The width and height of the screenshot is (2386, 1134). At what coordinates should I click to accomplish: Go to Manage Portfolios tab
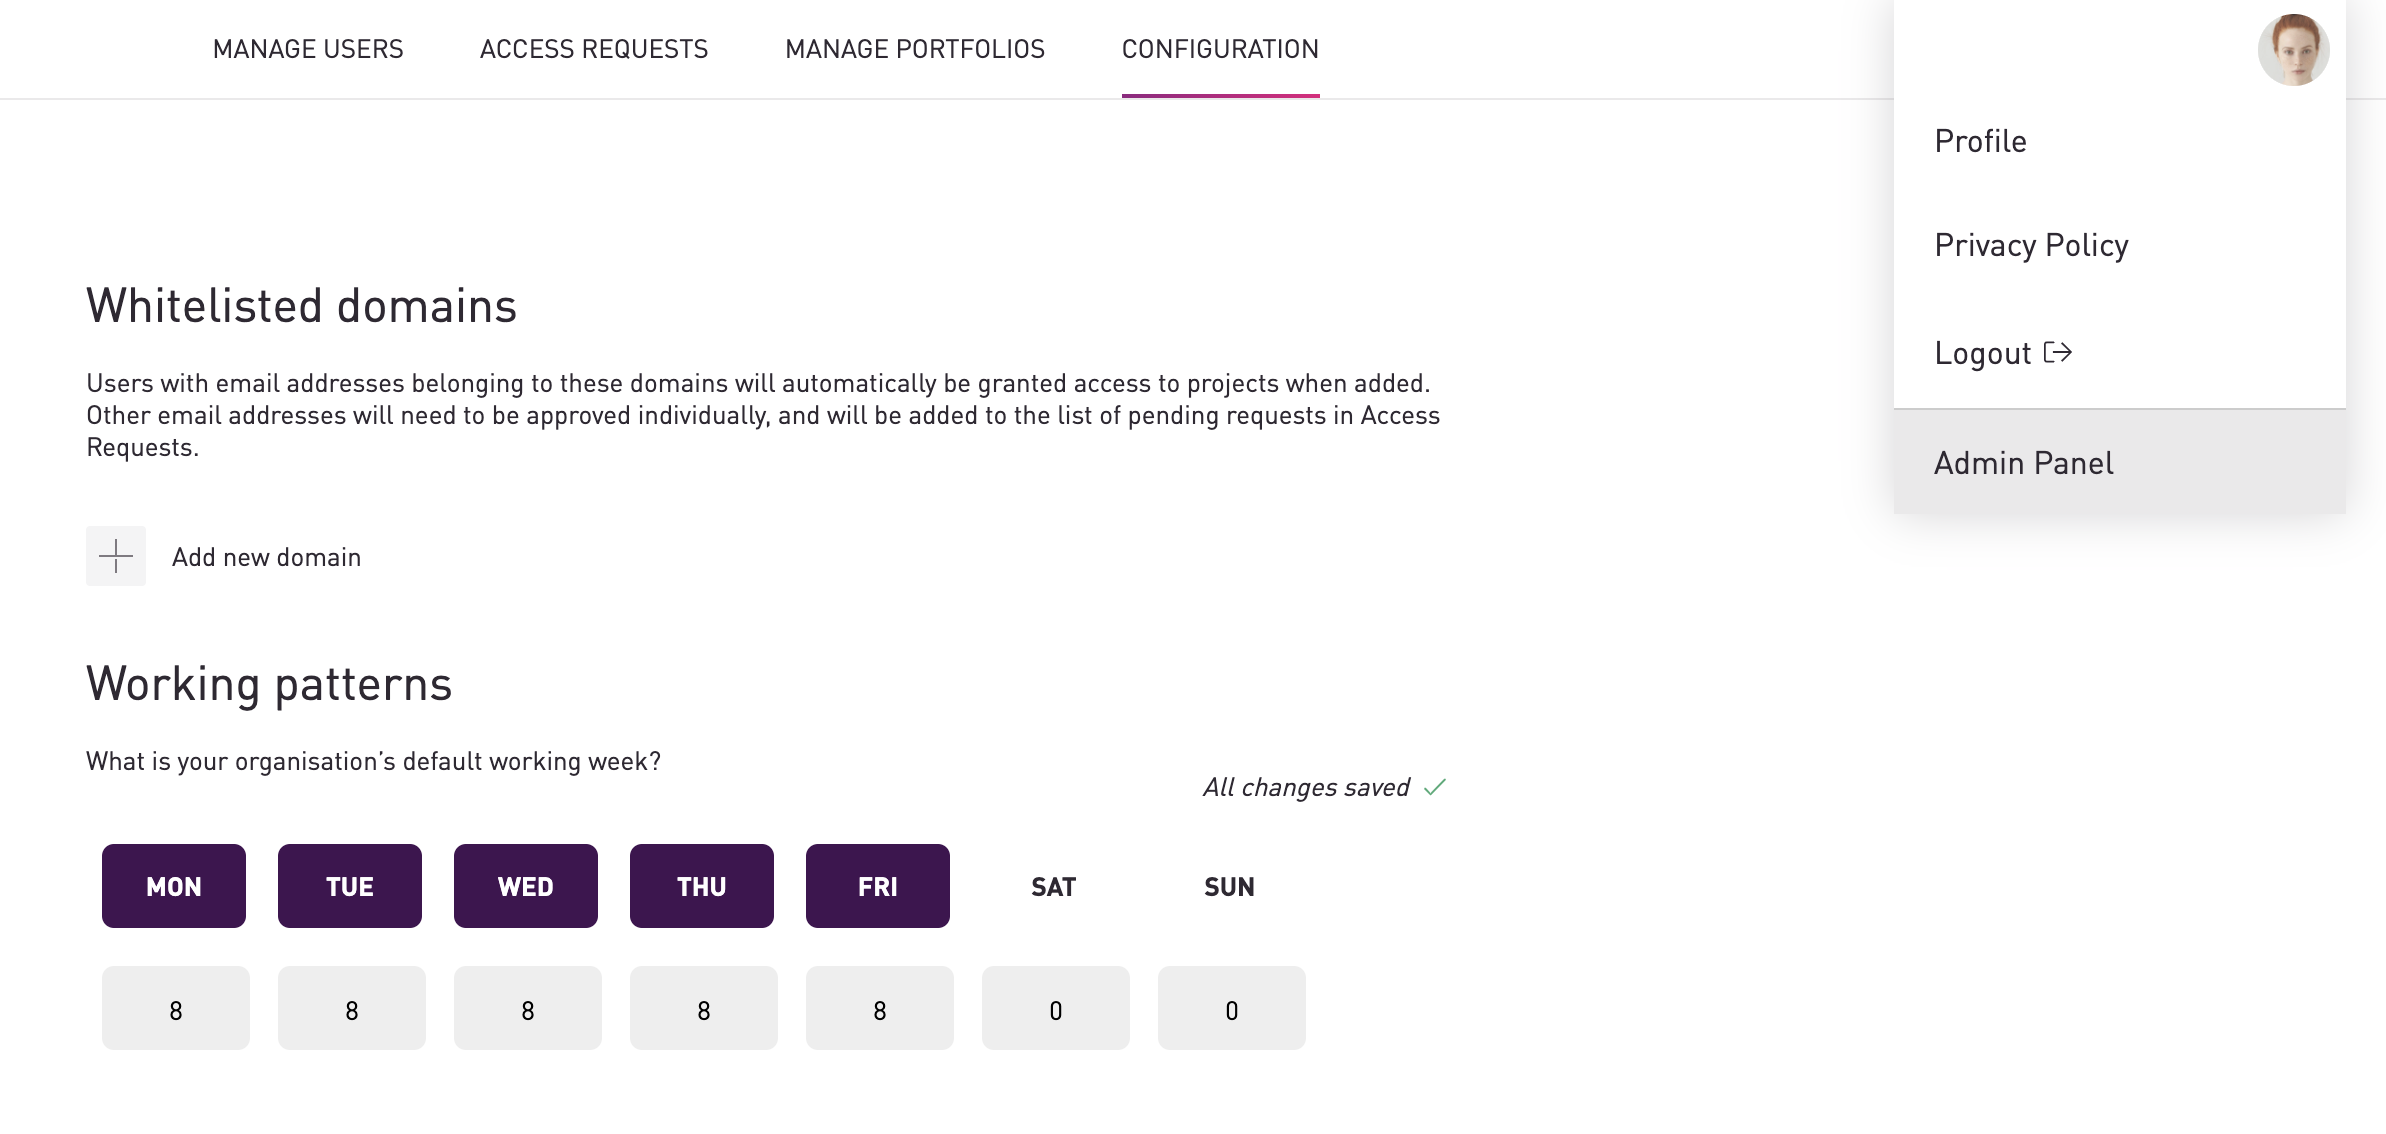[915, 49]
